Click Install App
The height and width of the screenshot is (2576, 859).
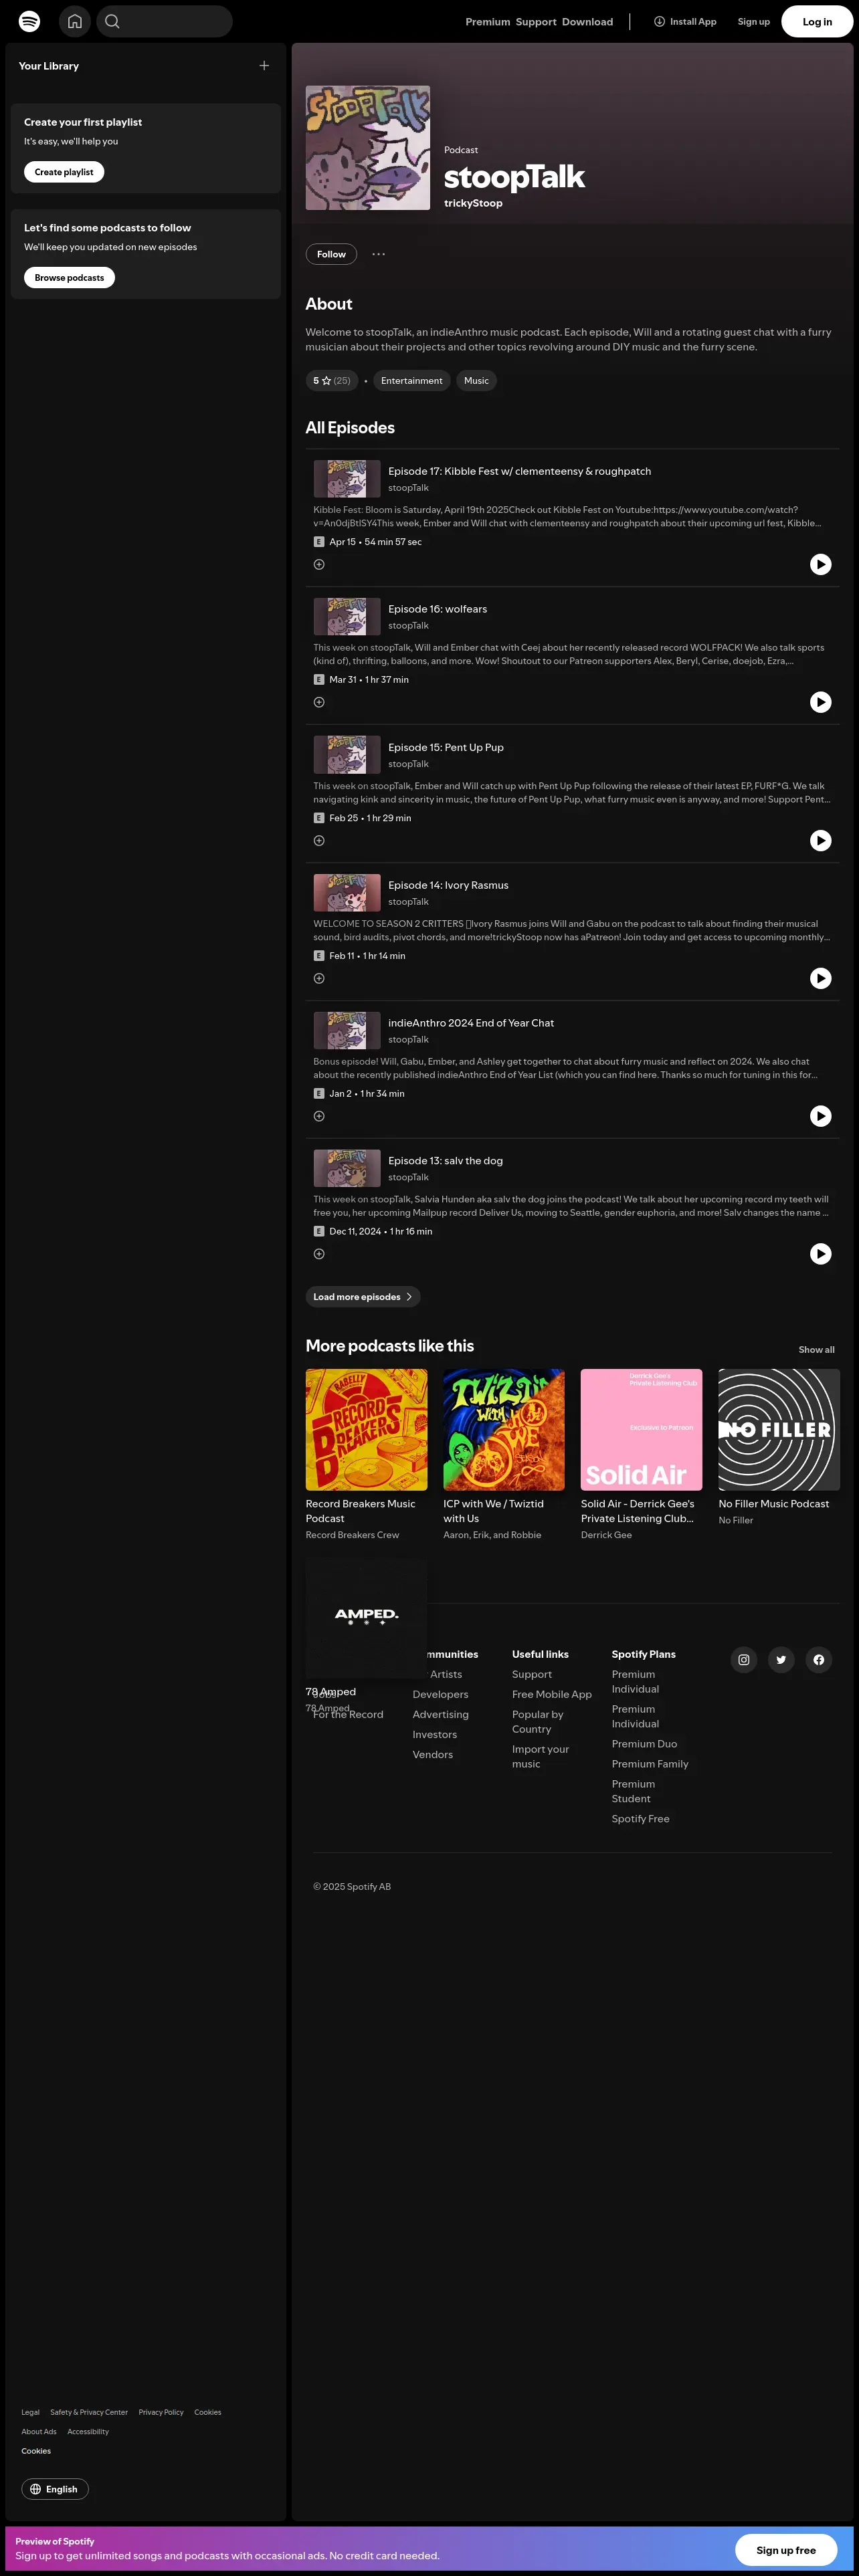685,22
